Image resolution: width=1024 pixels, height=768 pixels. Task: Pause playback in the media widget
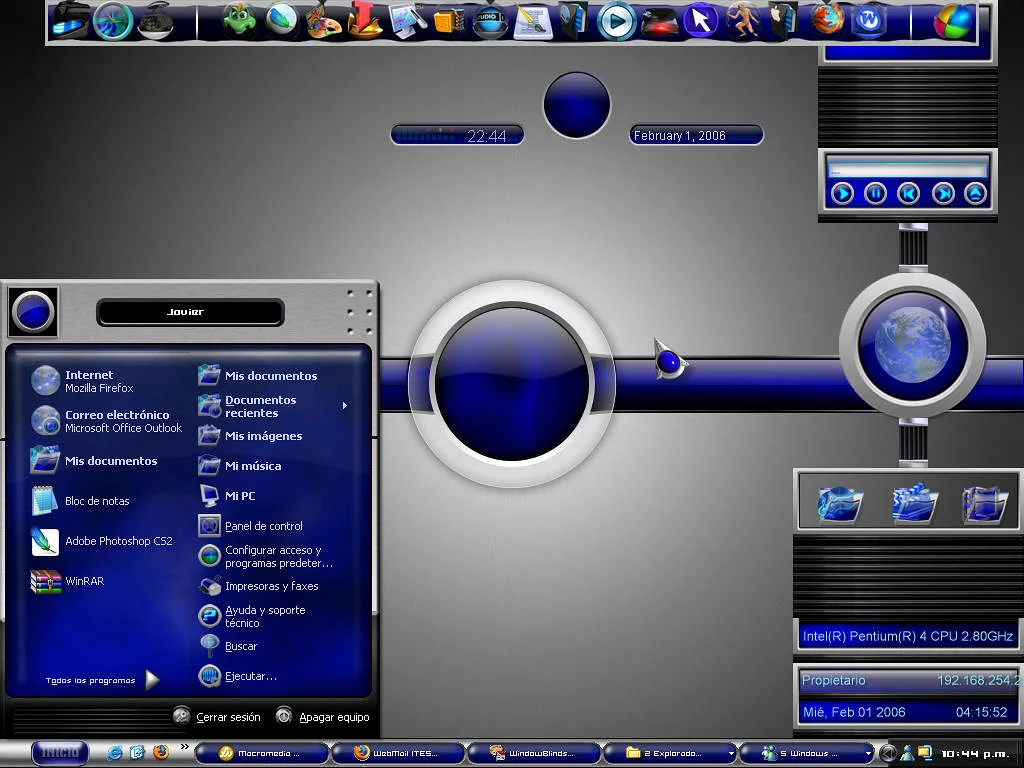coord(875,193)
